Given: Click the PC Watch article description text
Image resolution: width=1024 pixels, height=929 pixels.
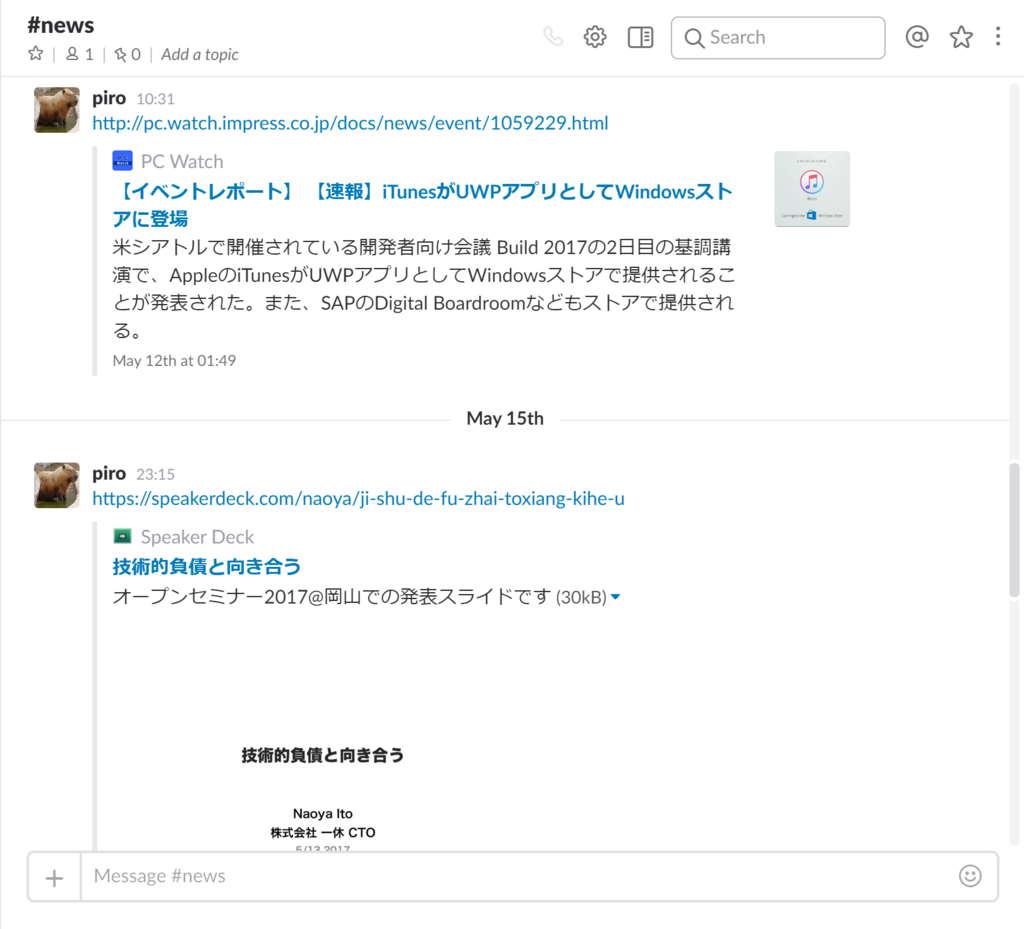Looking at the screenshot, I should click(x=424, y=289).
